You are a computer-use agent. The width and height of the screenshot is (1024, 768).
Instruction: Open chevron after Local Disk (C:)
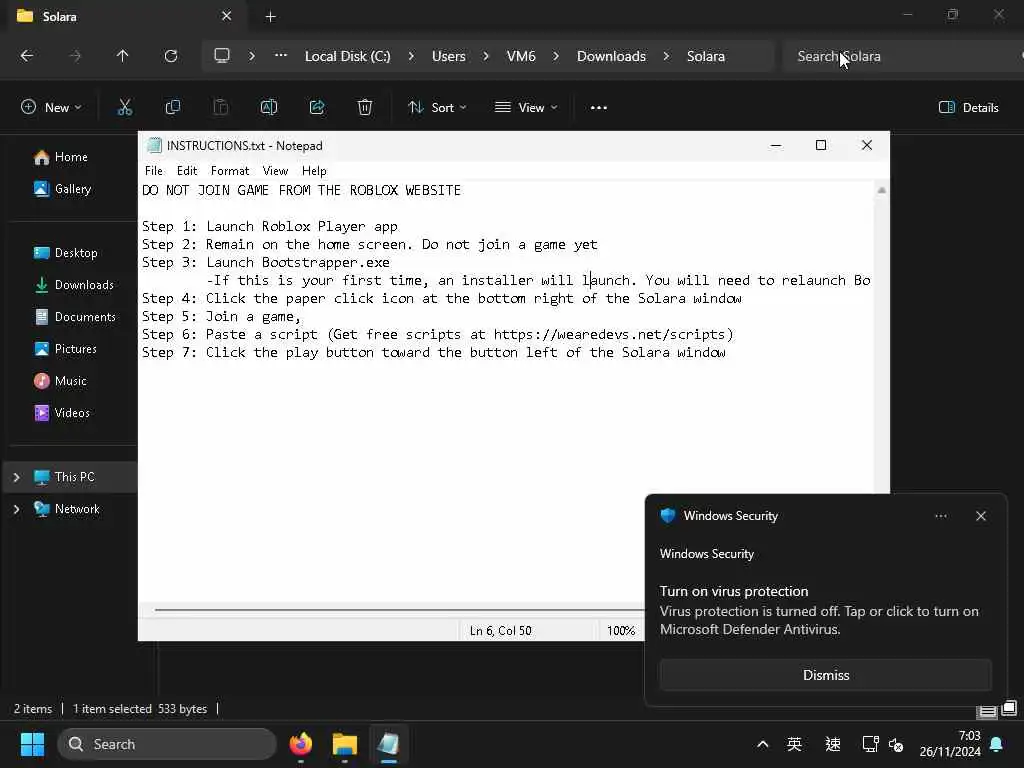pyautogui.click(x=411, y=56)
